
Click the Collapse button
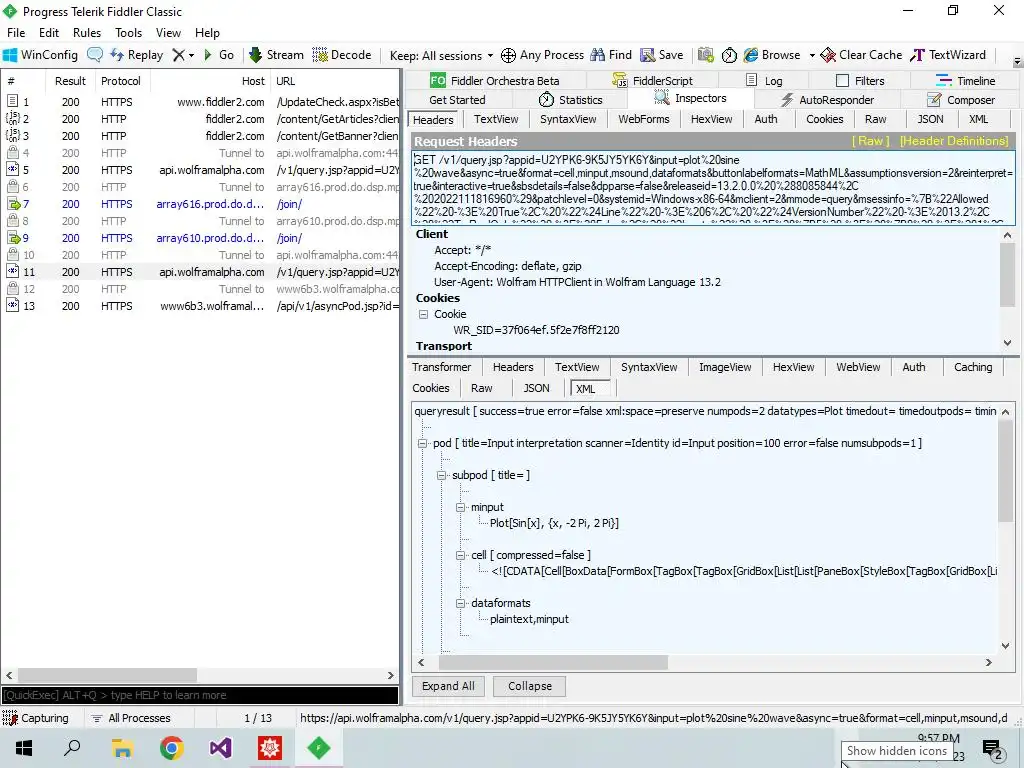[x=530, y=686]
